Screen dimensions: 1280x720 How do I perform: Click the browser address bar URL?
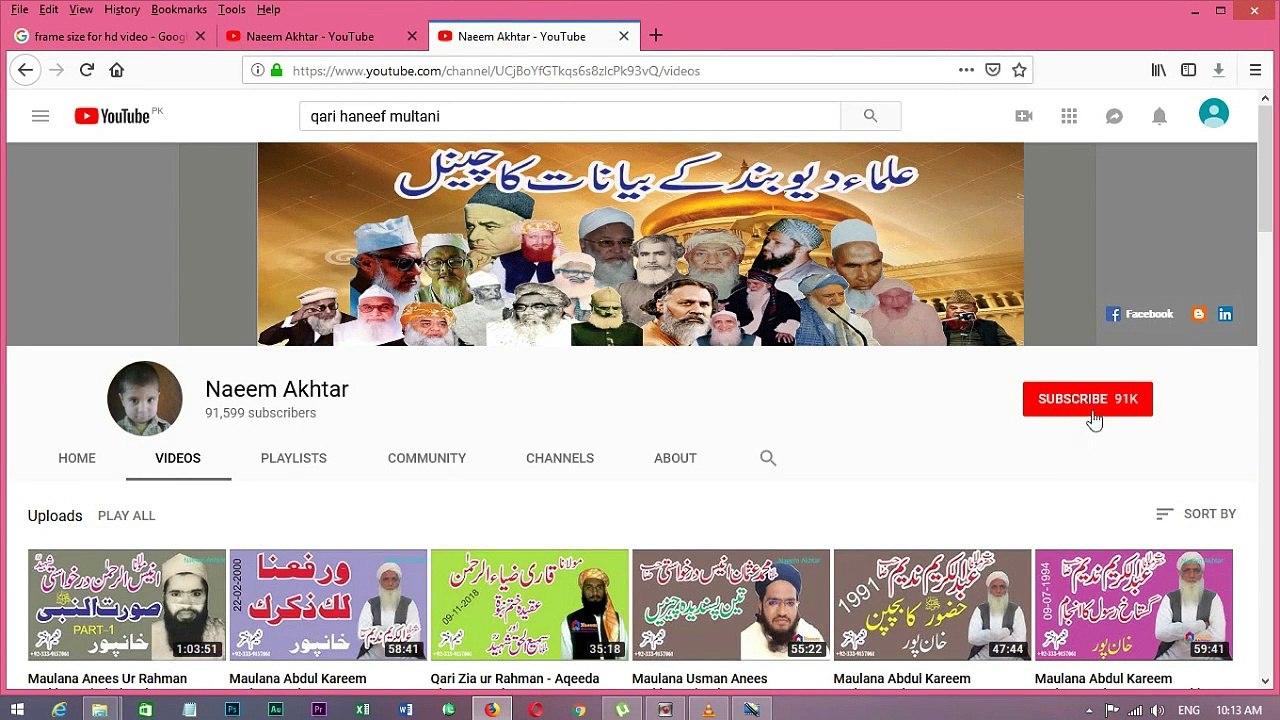pyautogui.click(x=496, y=71)
